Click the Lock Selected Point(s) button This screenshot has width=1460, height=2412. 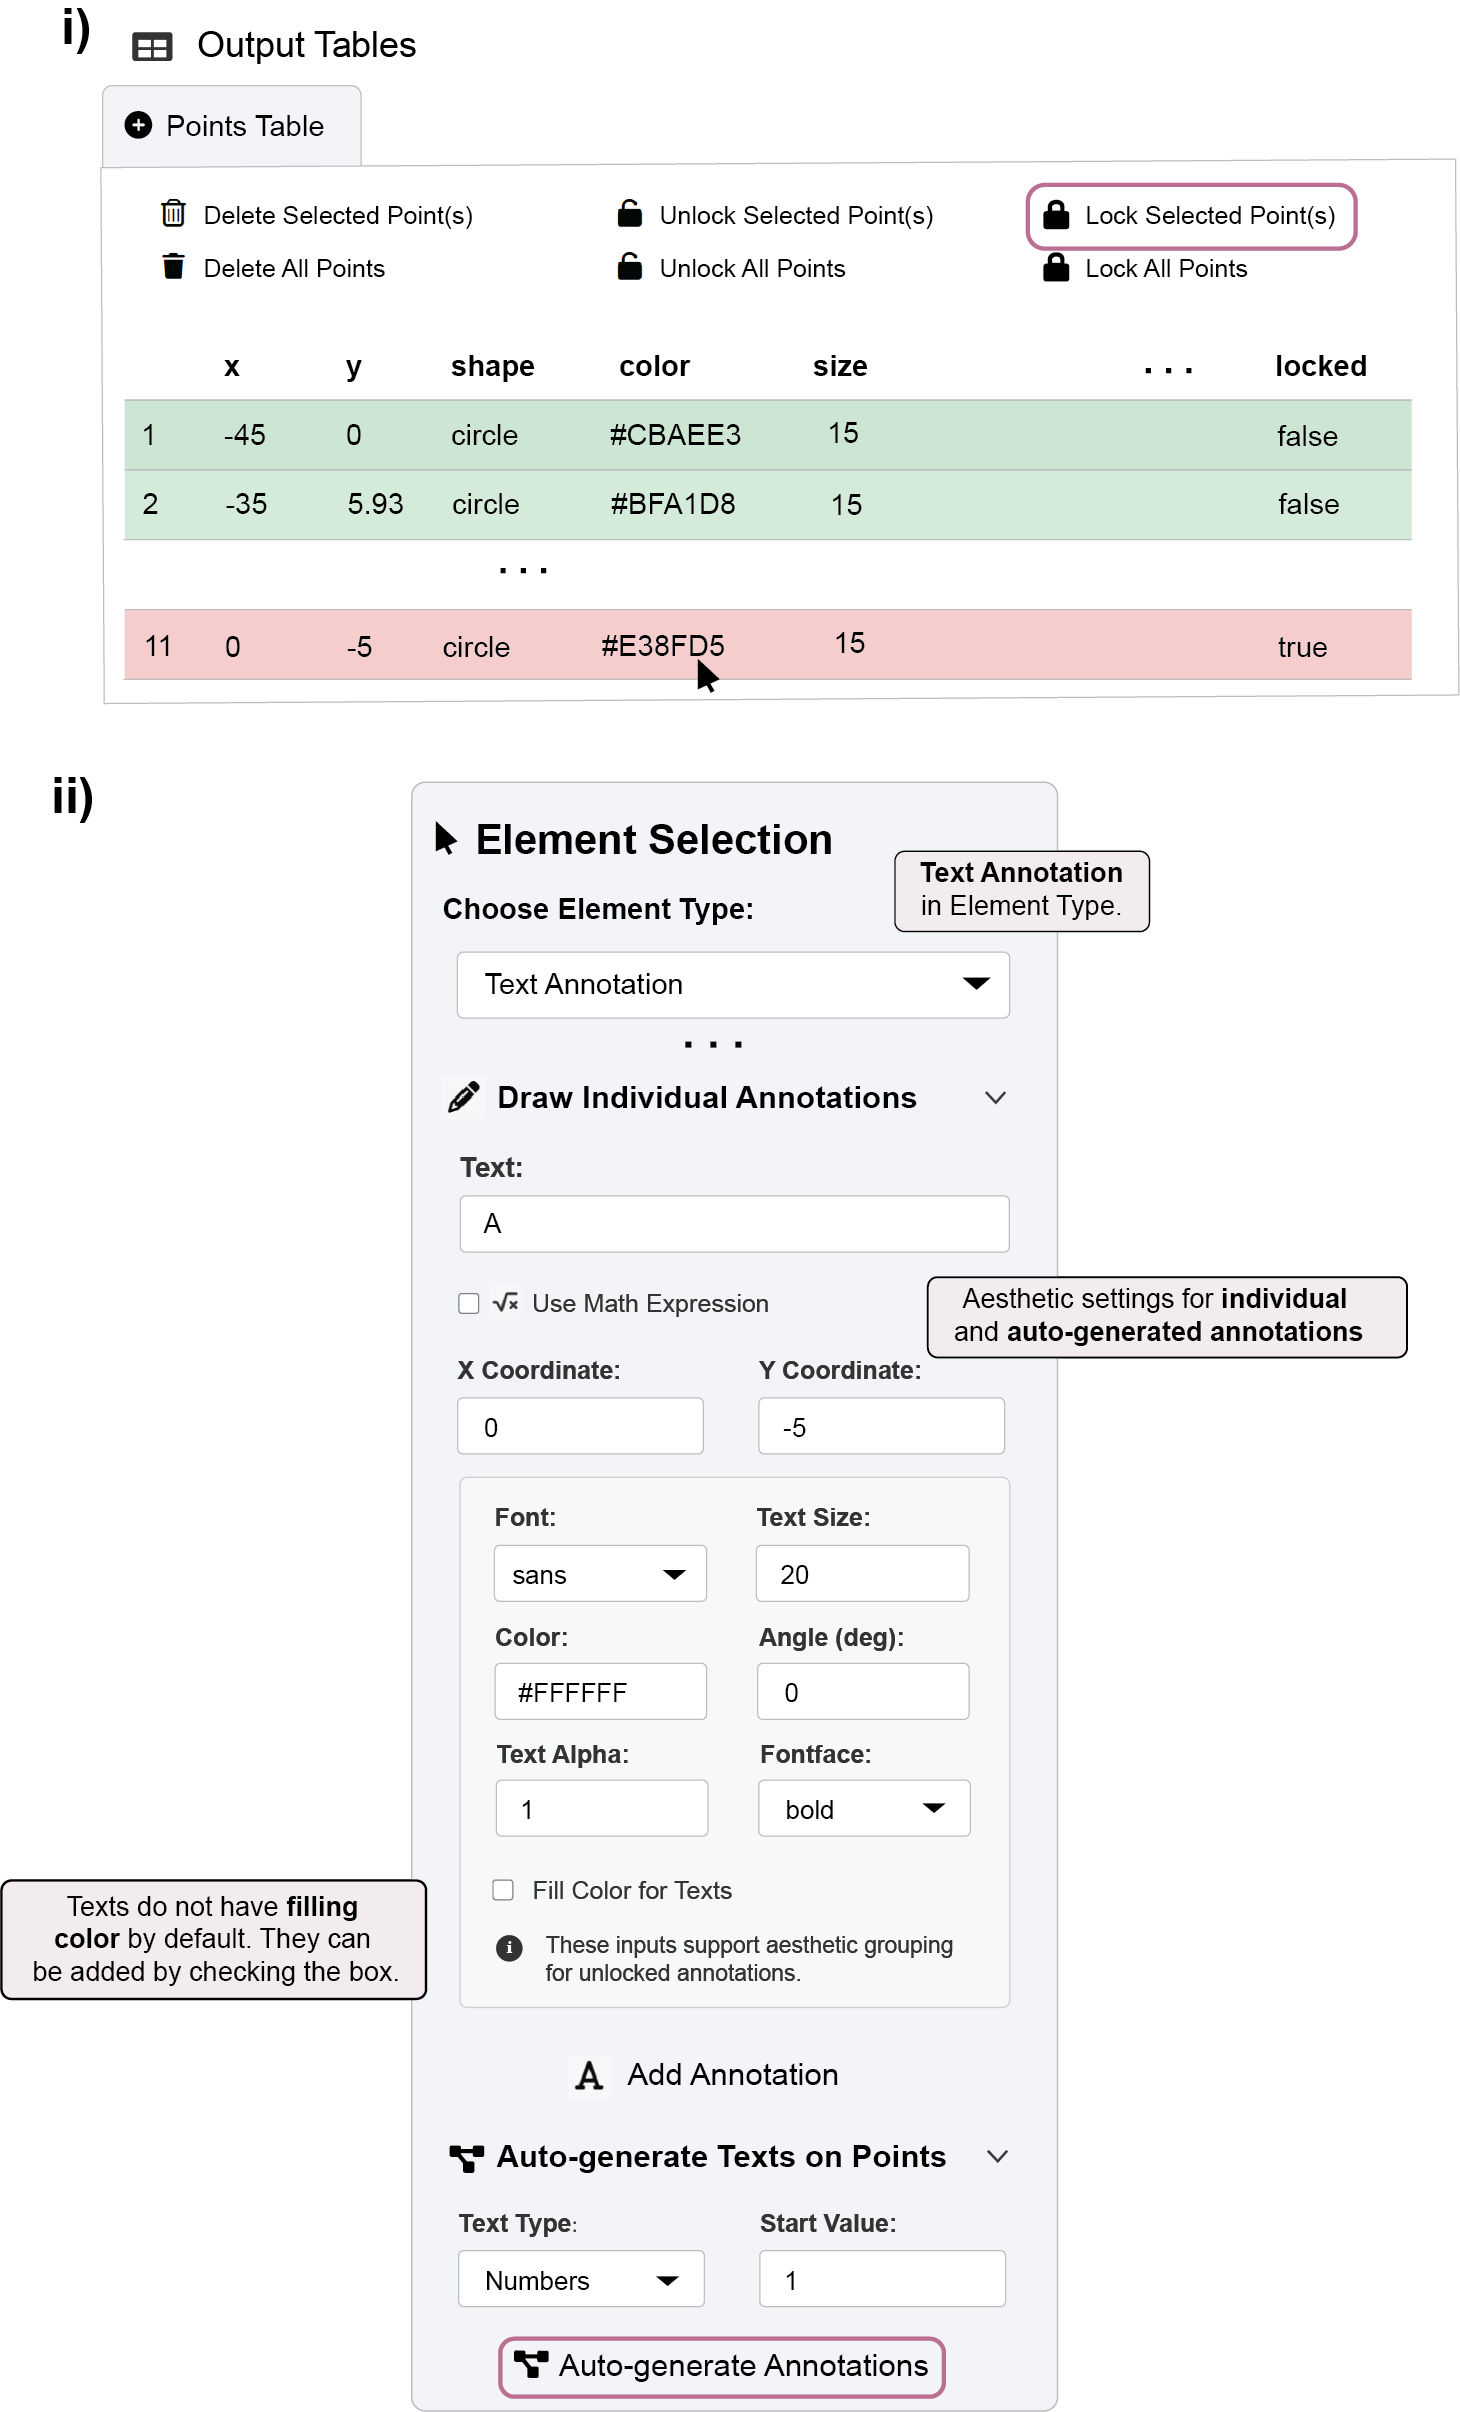tap(1190, 216)
